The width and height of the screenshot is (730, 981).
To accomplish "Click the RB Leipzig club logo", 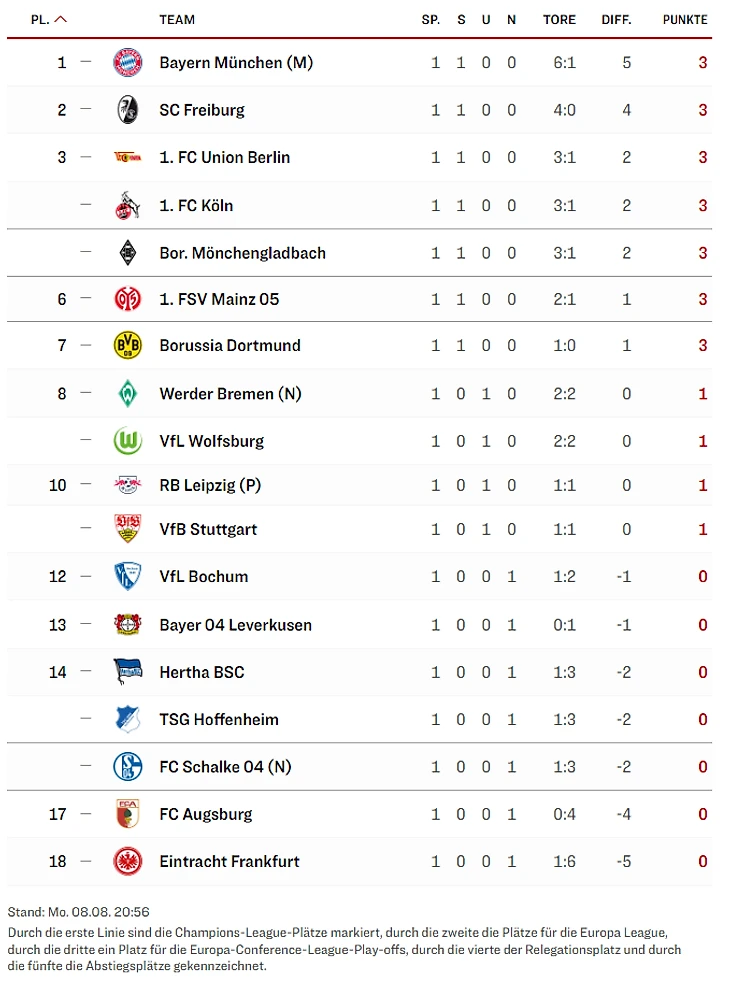I will click(x=127, y=485).
